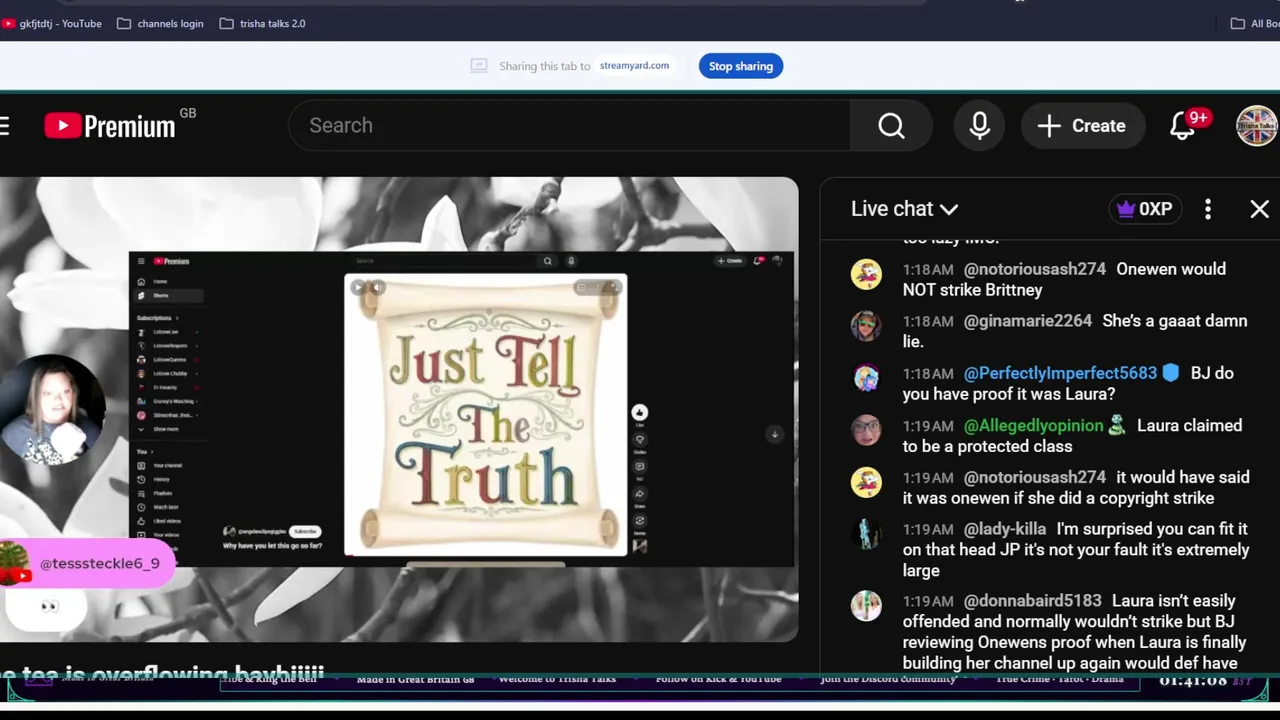This screenshot has width=1280, height=720.
Task: Stop sharing this tab
Action: (741, 66)
